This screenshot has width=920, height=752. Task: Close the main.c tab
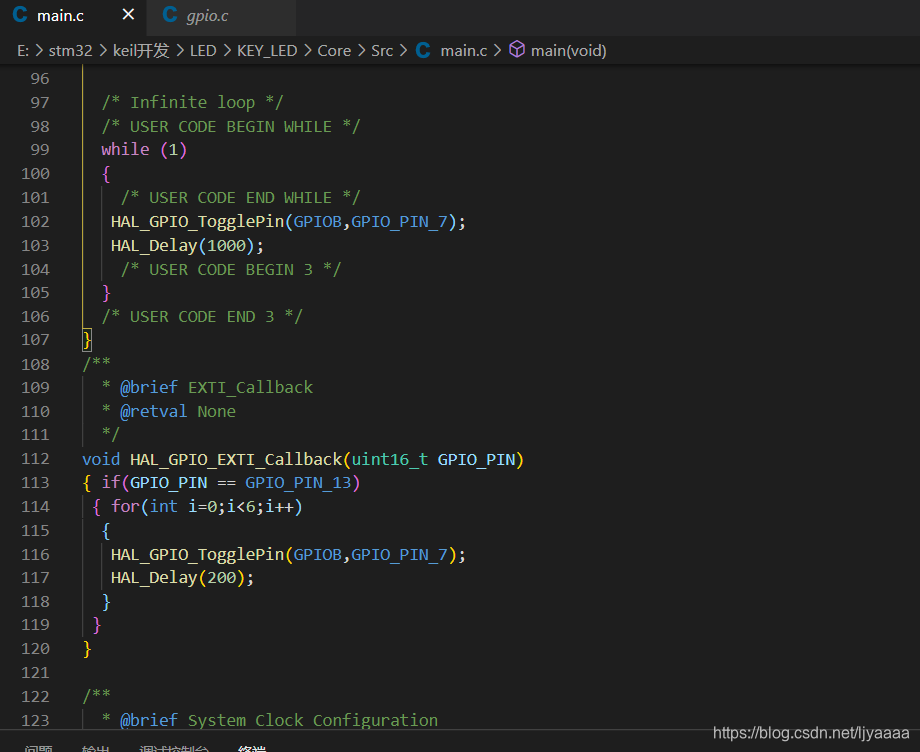point(128,15)
